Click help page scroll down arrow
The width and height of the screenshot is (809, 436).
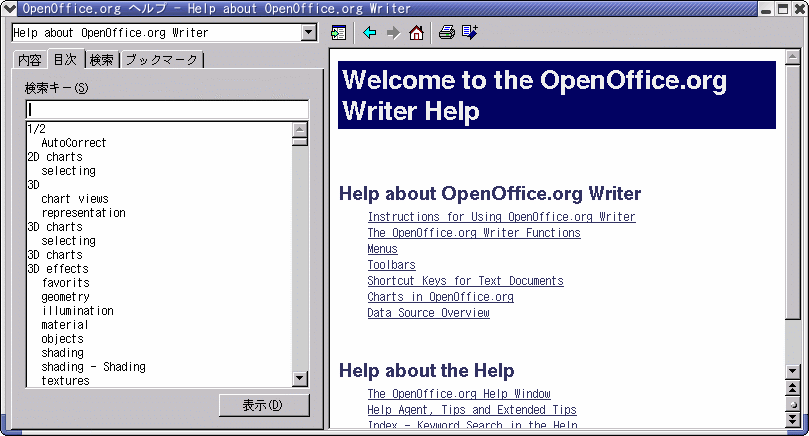click(792, 371)
